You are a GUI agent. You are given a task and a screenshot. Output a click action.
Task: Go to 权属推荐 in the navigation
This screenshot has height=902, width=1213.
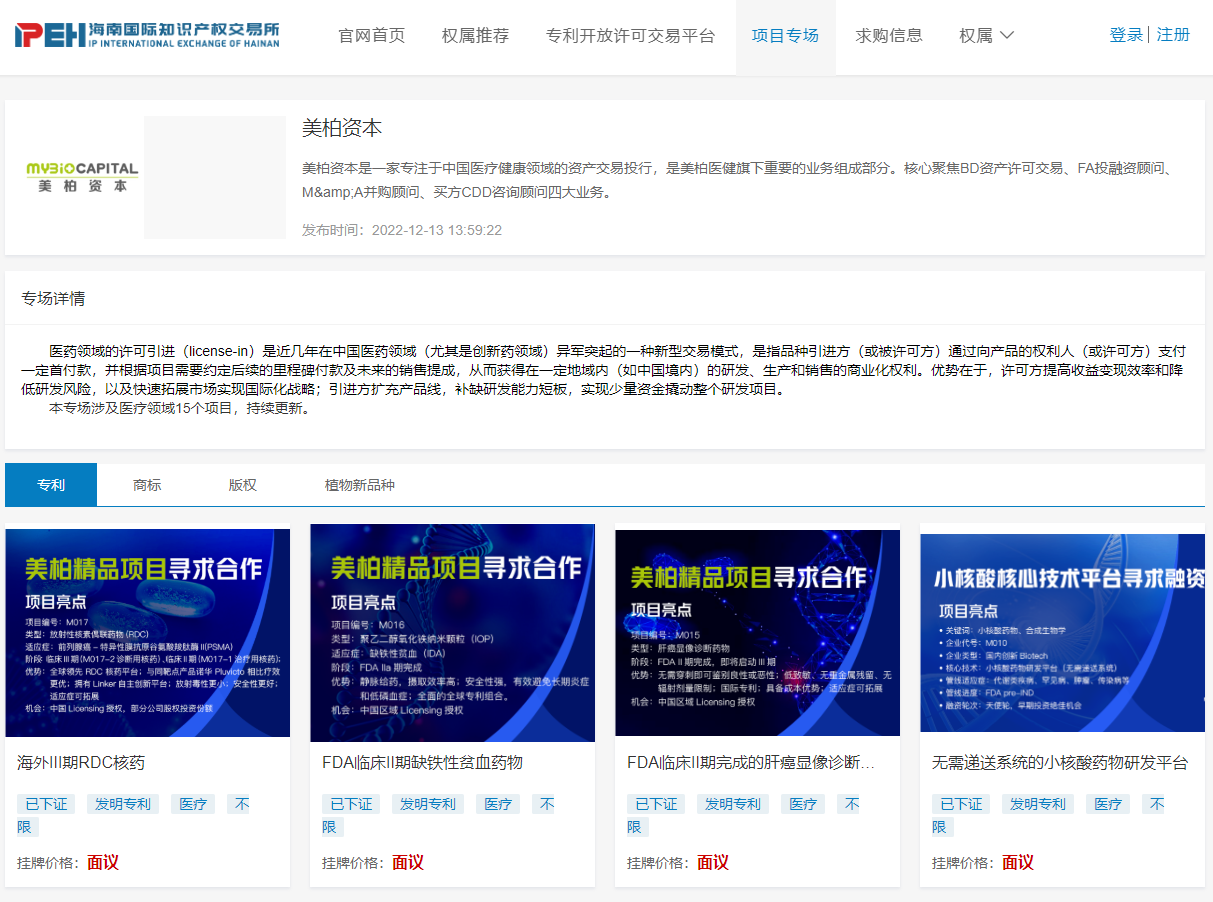(475, 36)
